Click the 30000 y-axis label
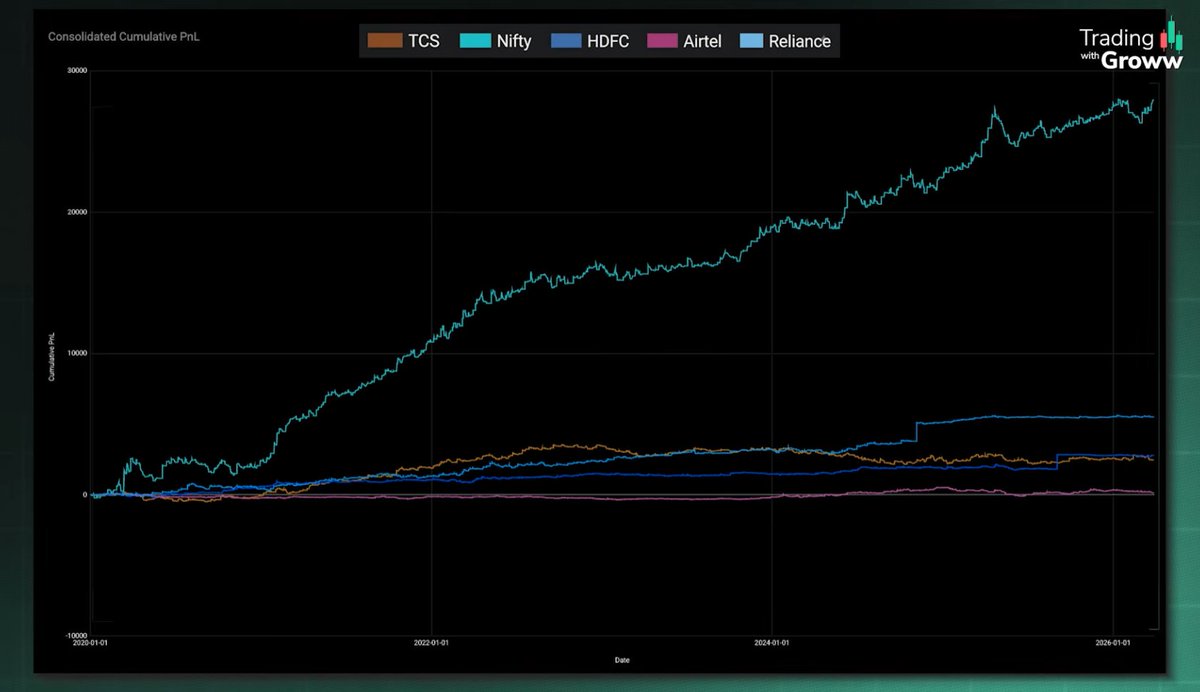The image size is (1200, 692). 77,70
